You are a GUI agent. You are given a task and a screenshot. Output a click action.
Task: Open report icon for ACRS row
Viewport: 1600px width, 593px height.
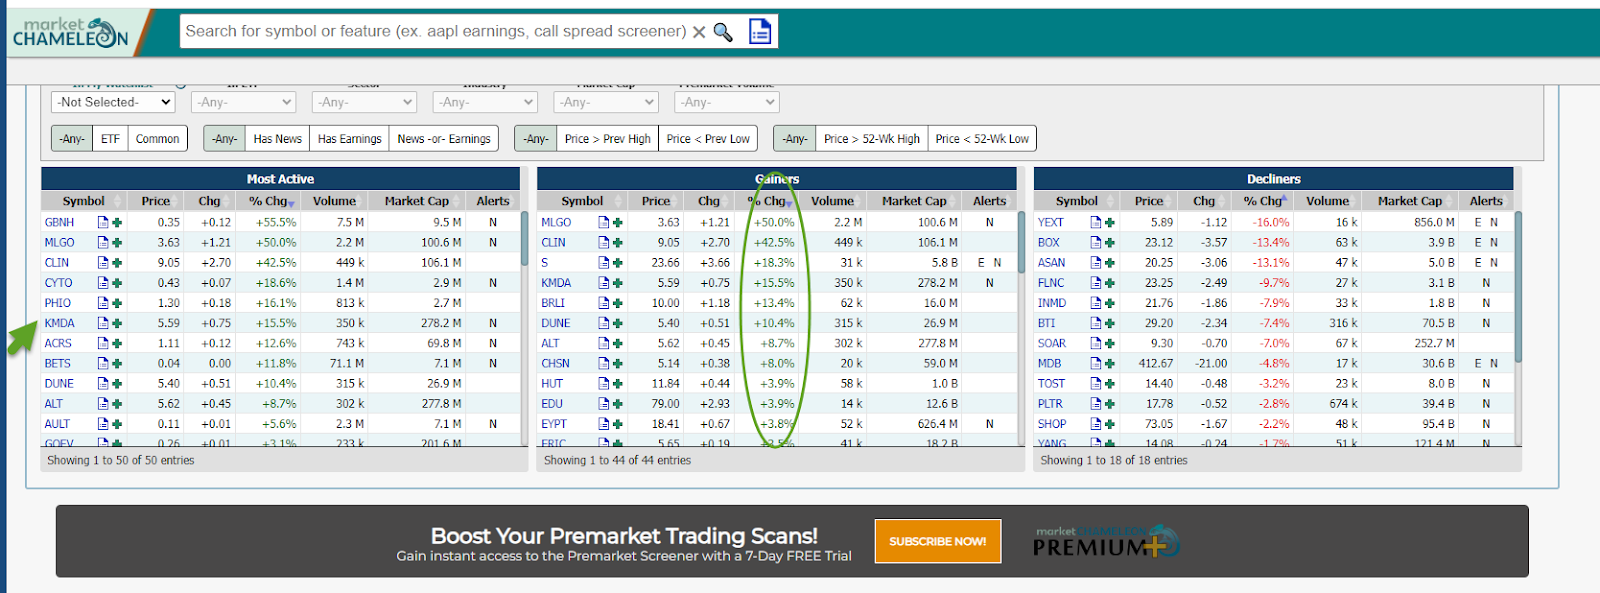(103, 343)
